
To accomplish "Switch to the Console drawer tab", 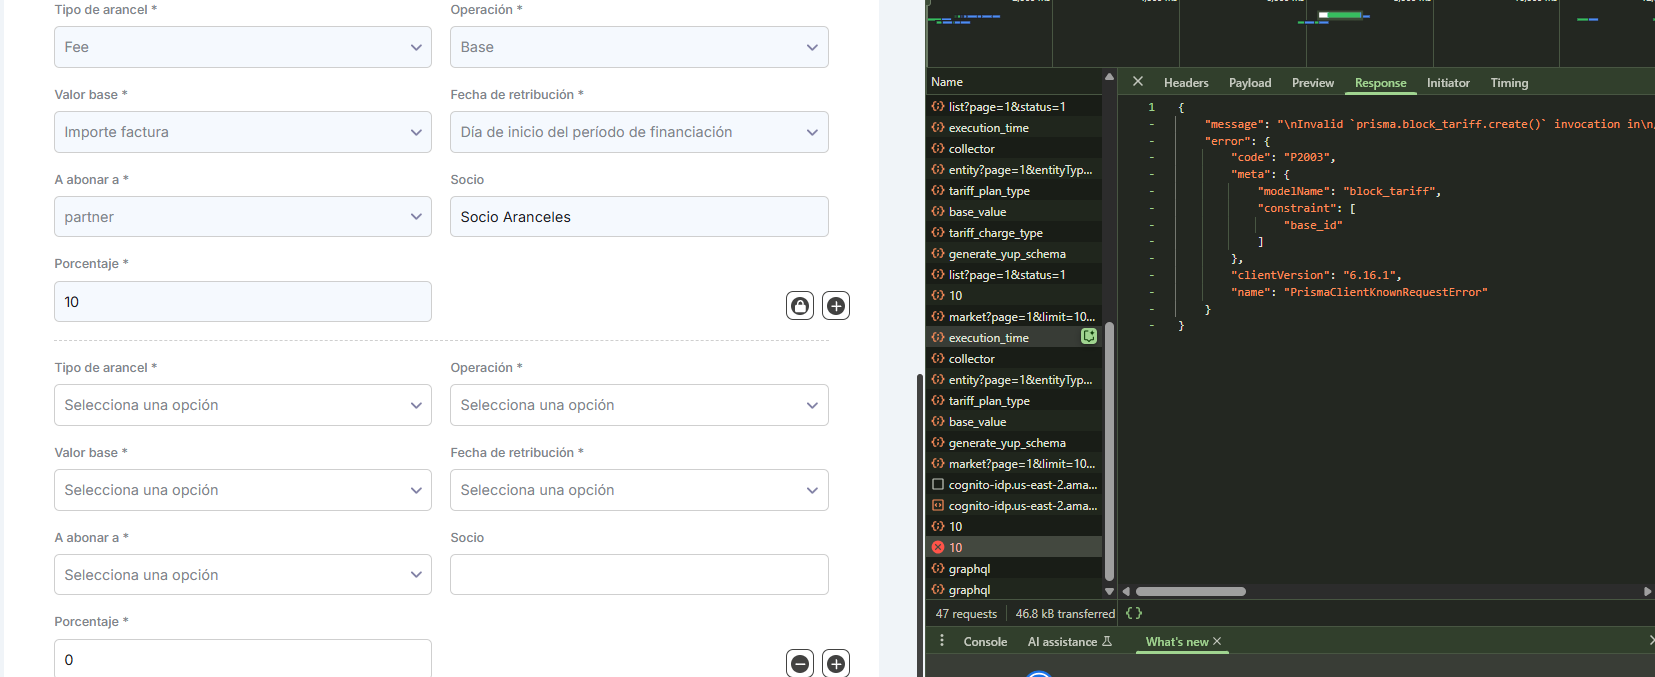I will [x=985, y=642].
